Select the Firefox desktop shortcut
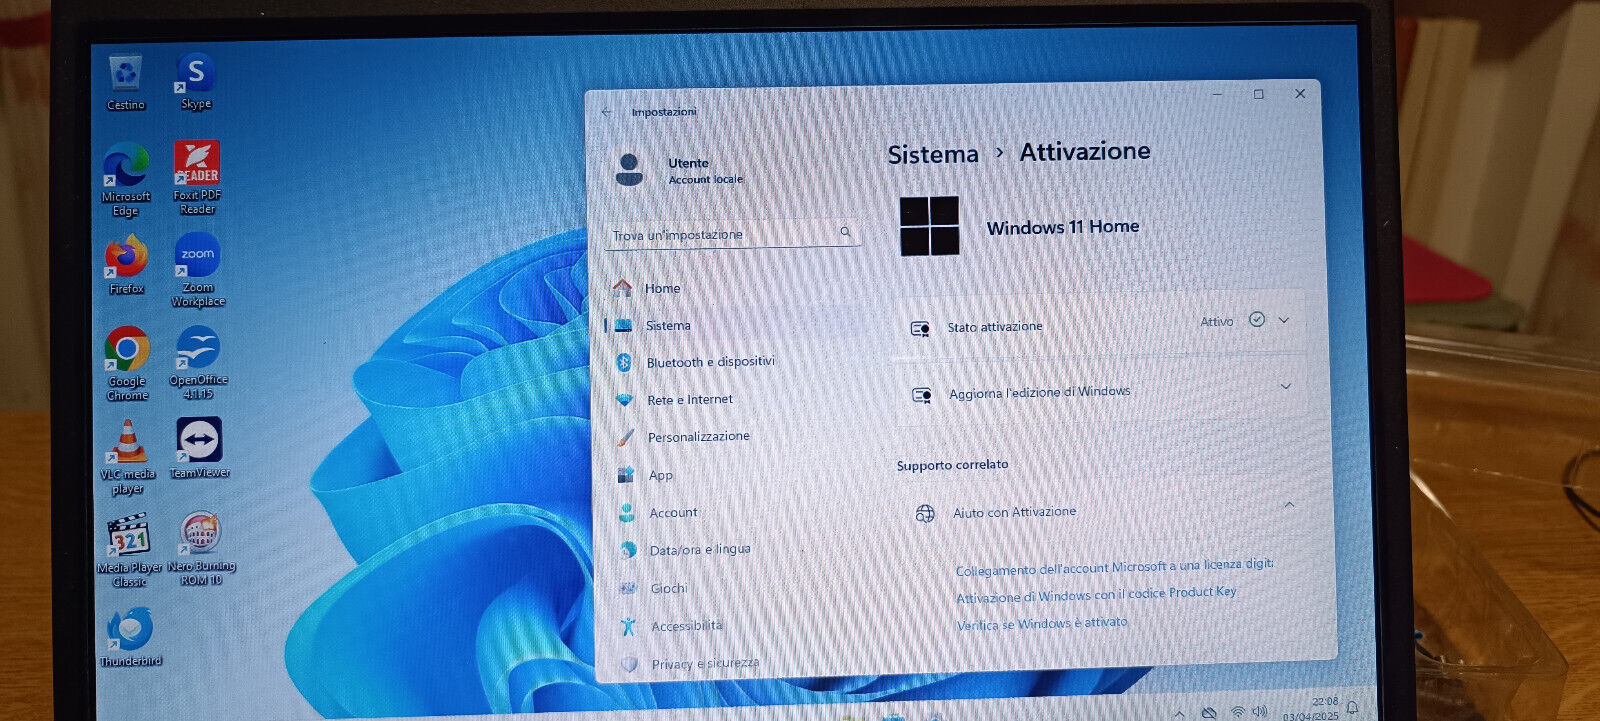 [127, 265]
